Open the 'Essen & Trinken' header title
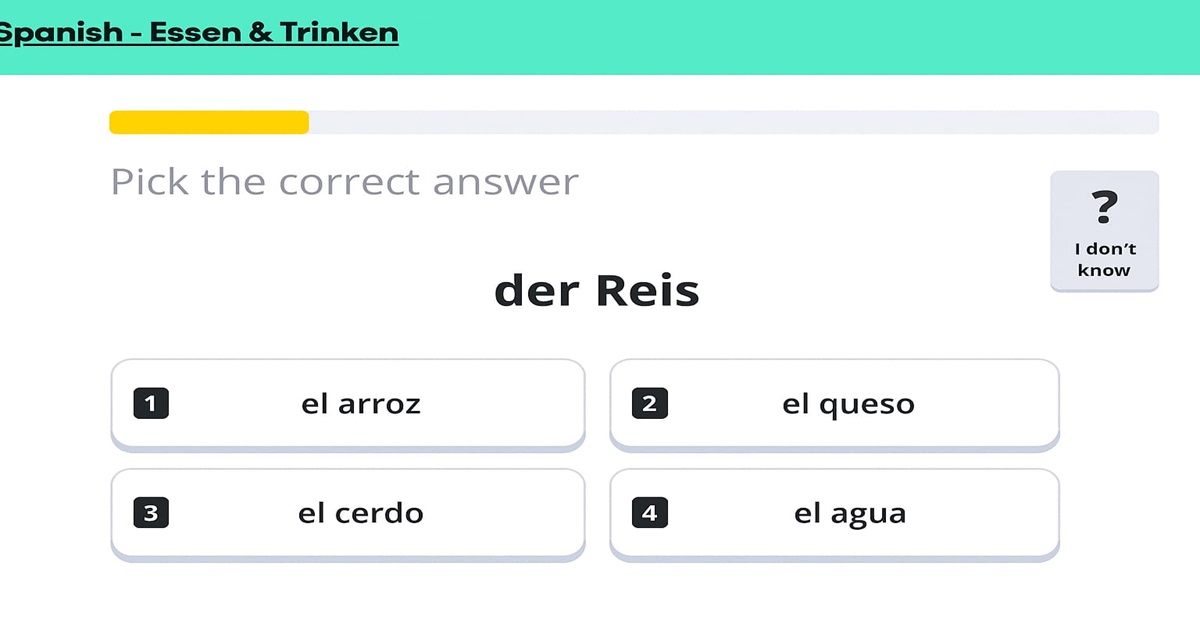Image resolution: width=1200 pixels, height=628 pixels. coord(274,33)
